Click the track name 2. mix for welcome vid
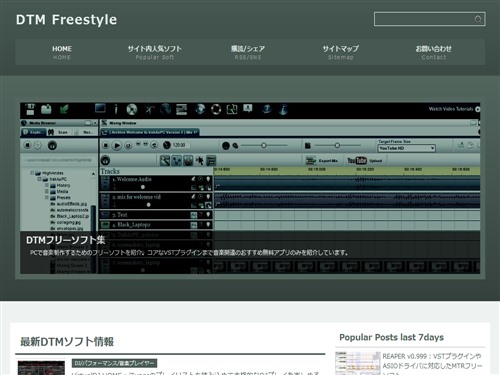The width and height of the screenshot is (500, 375). click(x=137, y=197)
